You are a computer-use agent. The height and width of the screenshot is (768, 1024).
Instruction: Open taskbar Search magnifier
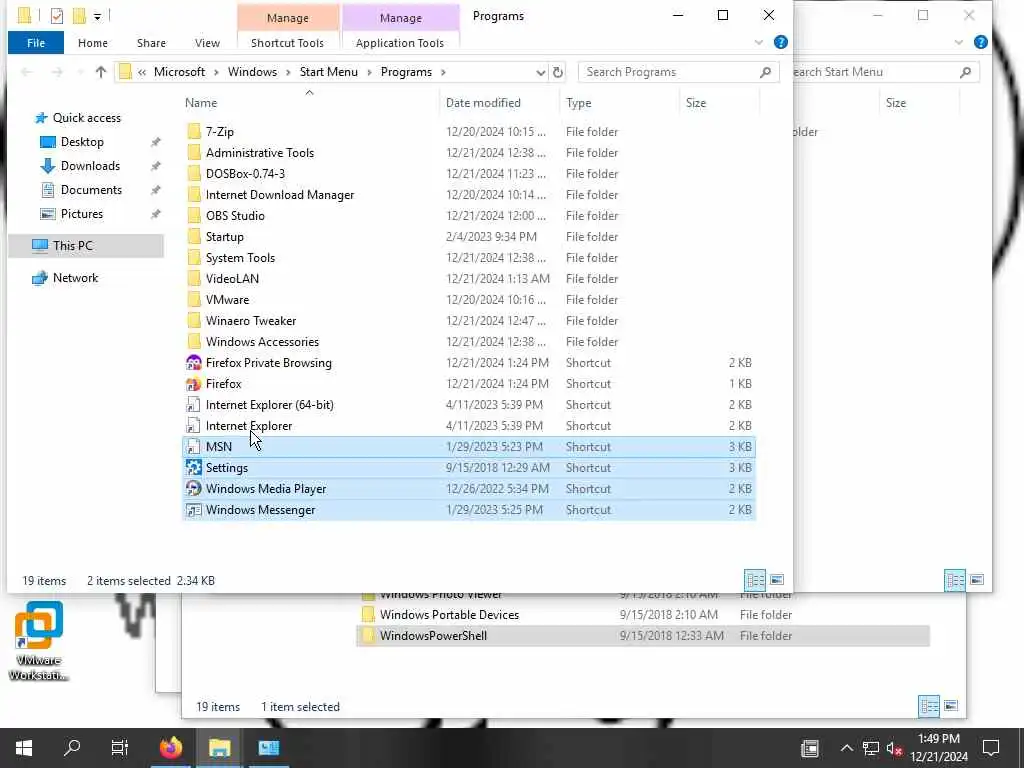[x=72, y=748]
